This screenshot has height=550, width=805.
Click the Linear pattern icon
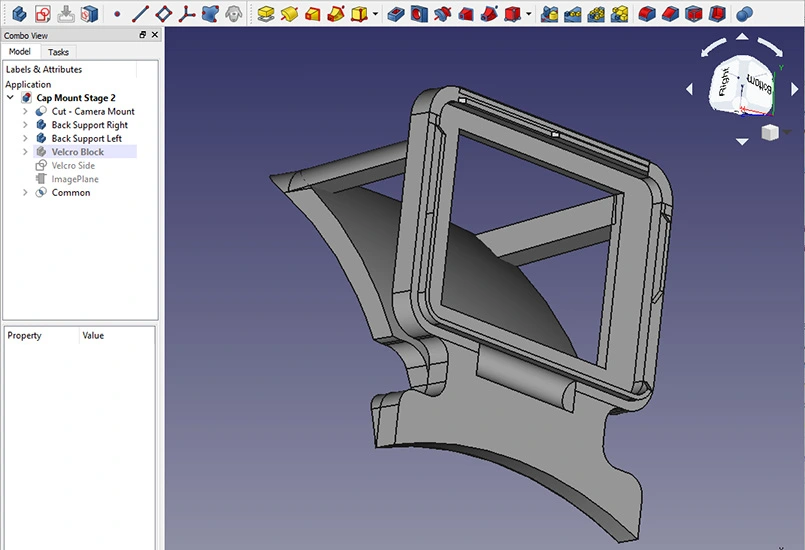point(572,14)
